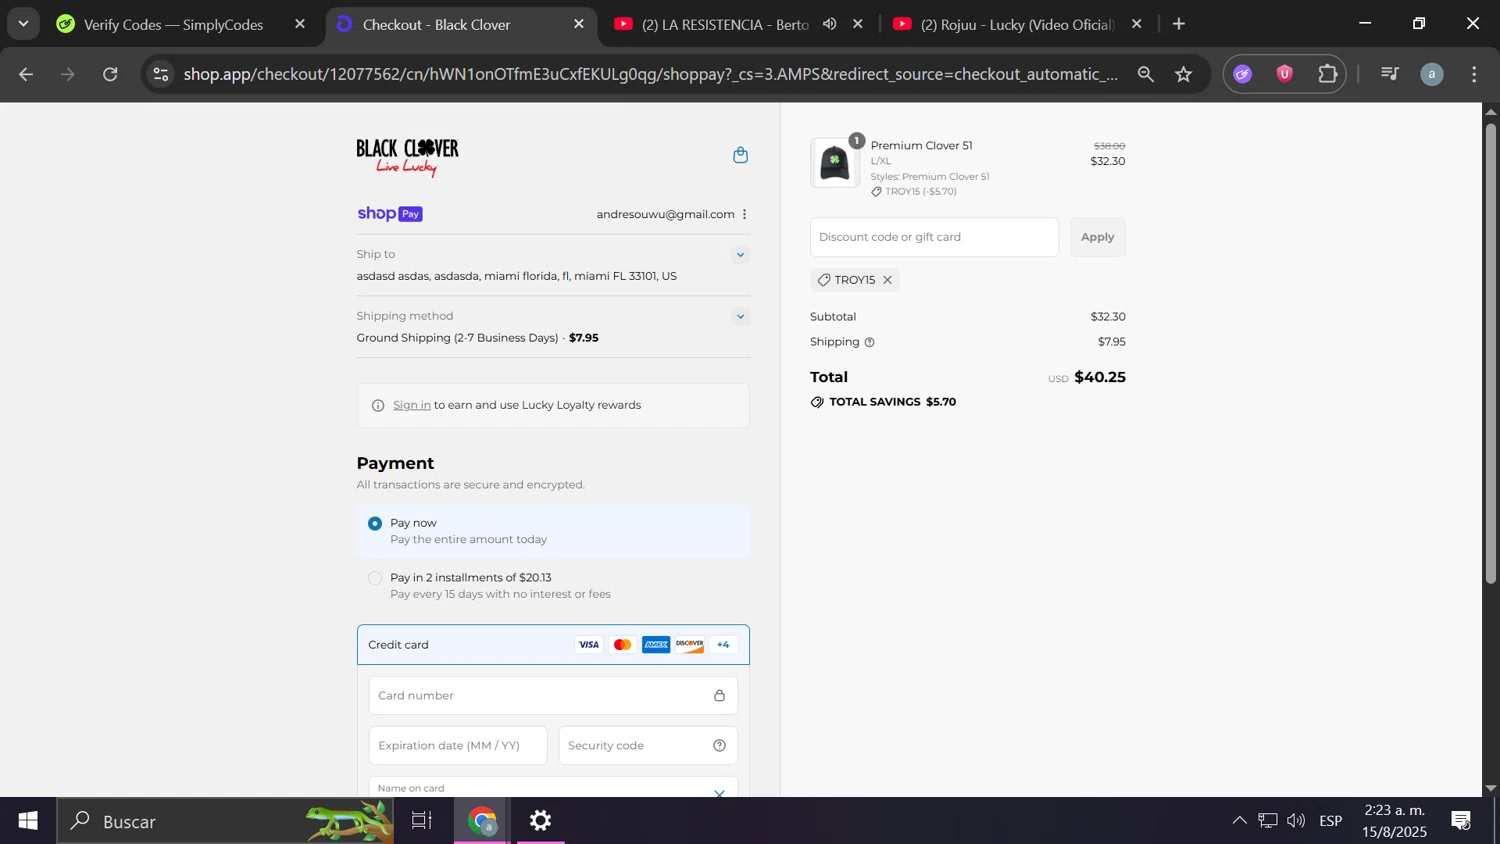This screenshot has height=844, width=1500.
Task: Open the tab search dropdown arrow
Action: tap(23, 24)
